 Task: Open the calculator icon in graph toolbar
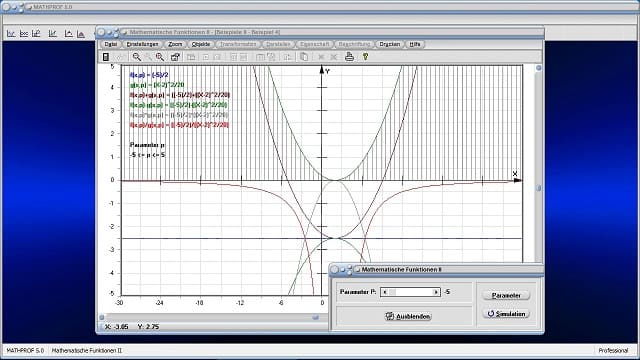click(106, 57)
